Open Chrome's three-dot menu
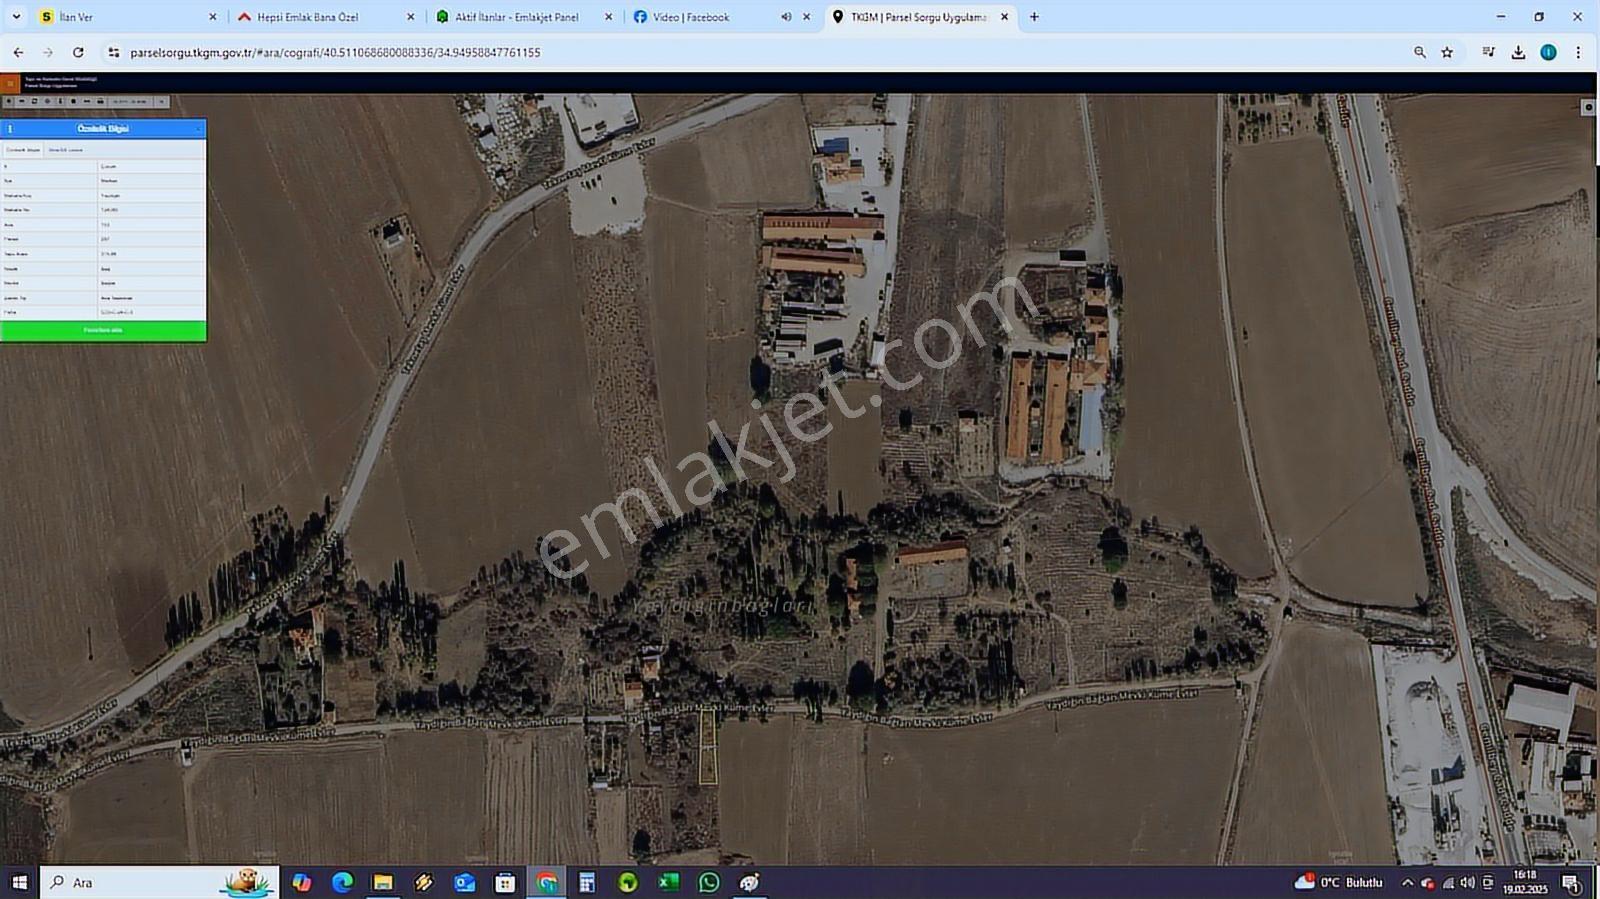1600x899 pixels. pyautogui.click(x=1578, y=52)
